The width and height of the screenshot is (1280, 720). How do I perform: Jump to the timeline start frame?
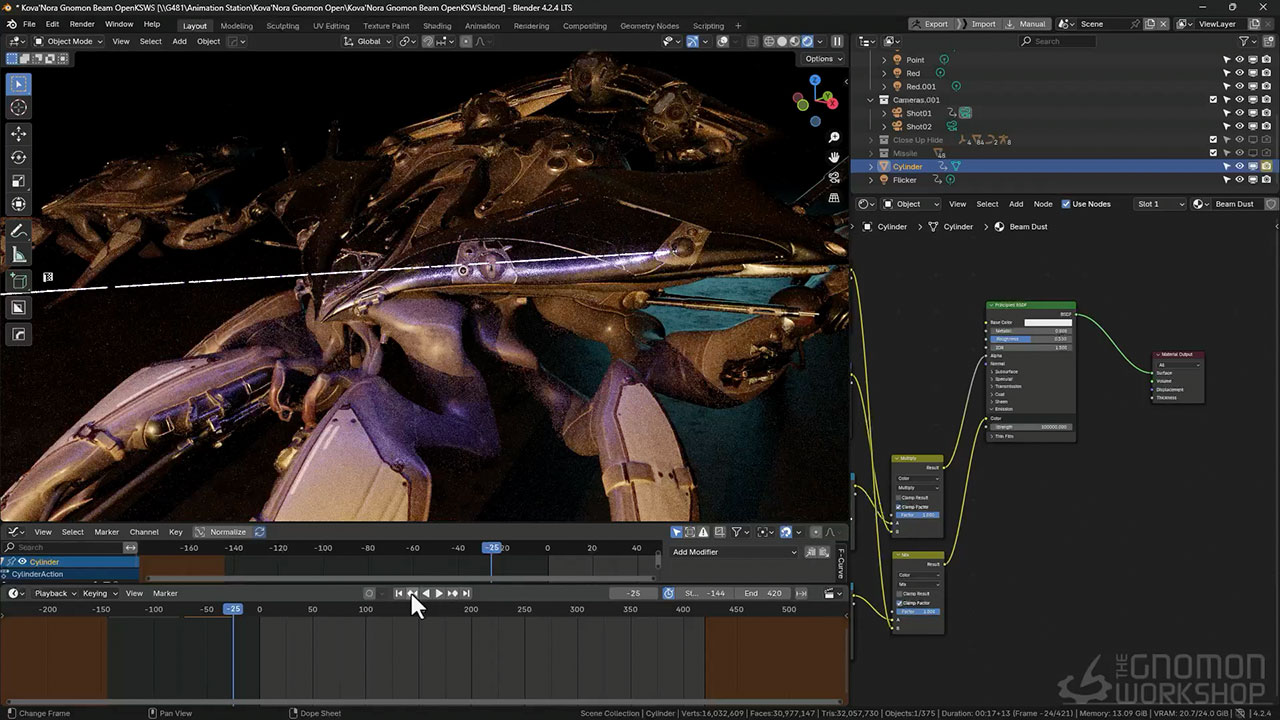tap(399, 593)
